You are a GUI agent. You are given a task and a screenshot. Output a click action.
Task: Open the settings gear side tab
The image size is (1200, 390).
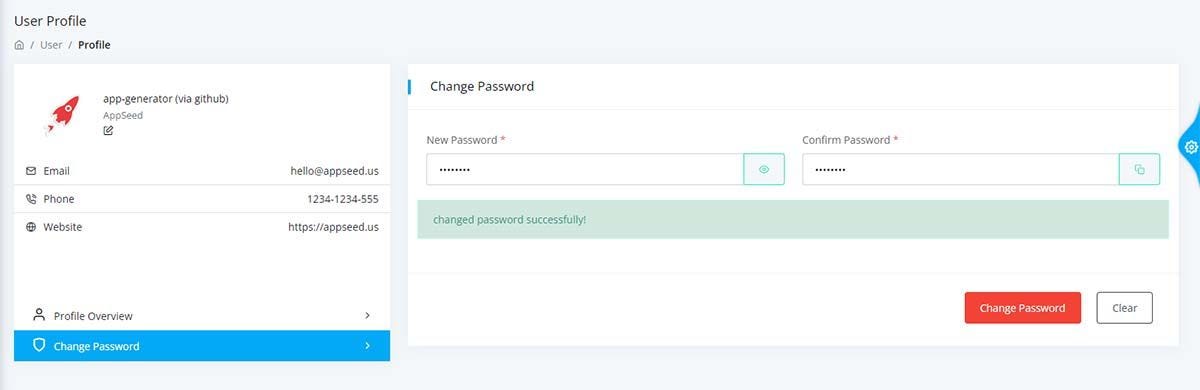coord(1190,146)
